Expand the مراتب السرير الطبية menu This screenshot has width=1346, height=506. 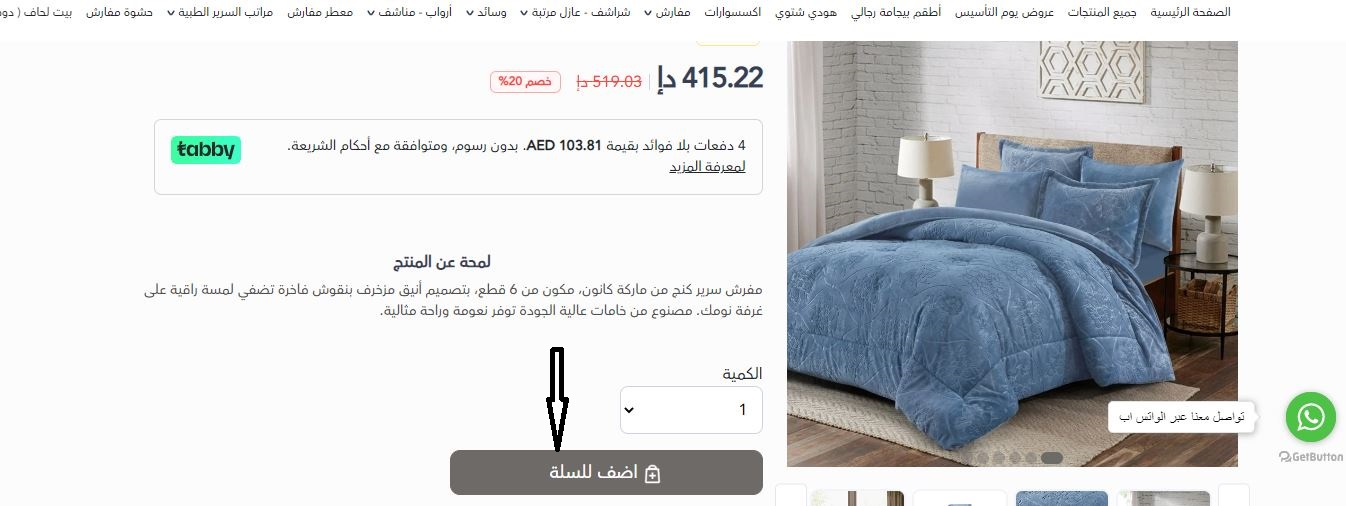[x=221, y=13]
